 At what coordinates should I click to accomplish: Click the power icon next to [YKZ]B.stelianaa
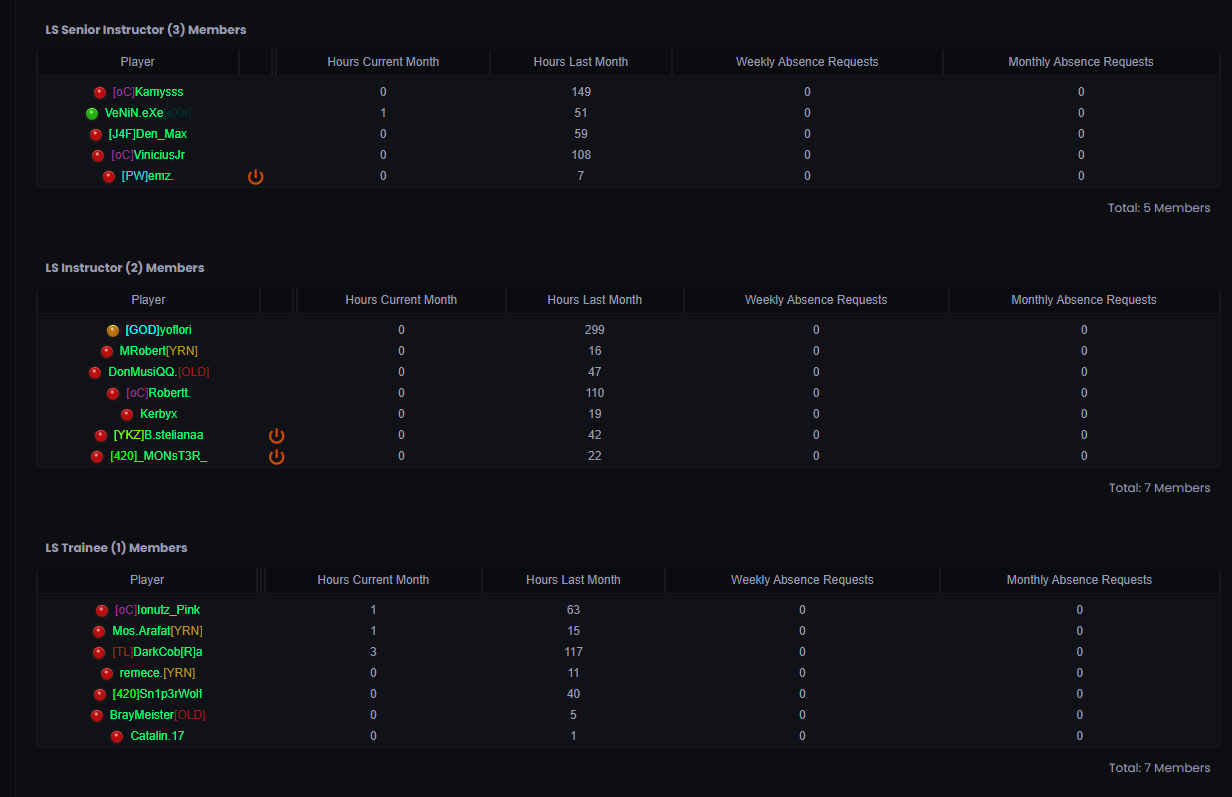pos(277,436)
